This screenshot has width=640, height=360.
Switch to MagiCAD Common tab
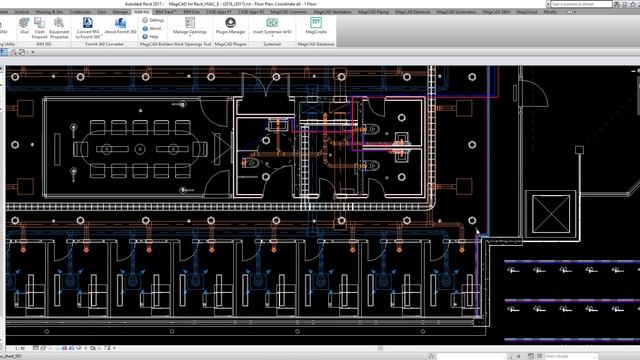289,12
